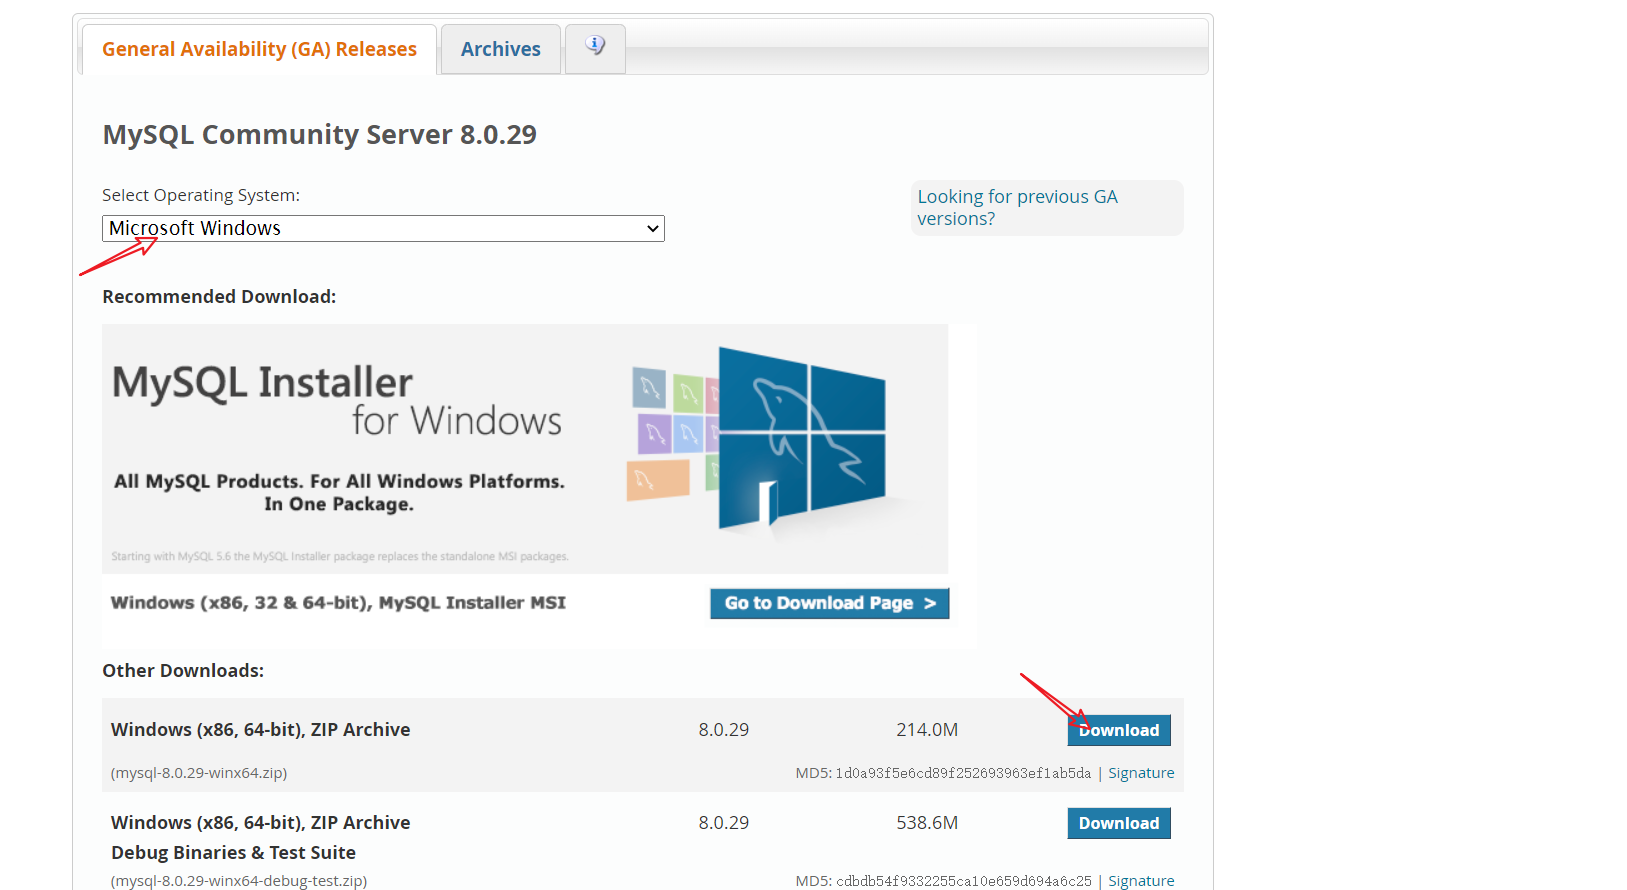Click the 538.6M file size value
The height and width of the screenshot is (890, 1627).
(x=927, y=823)
